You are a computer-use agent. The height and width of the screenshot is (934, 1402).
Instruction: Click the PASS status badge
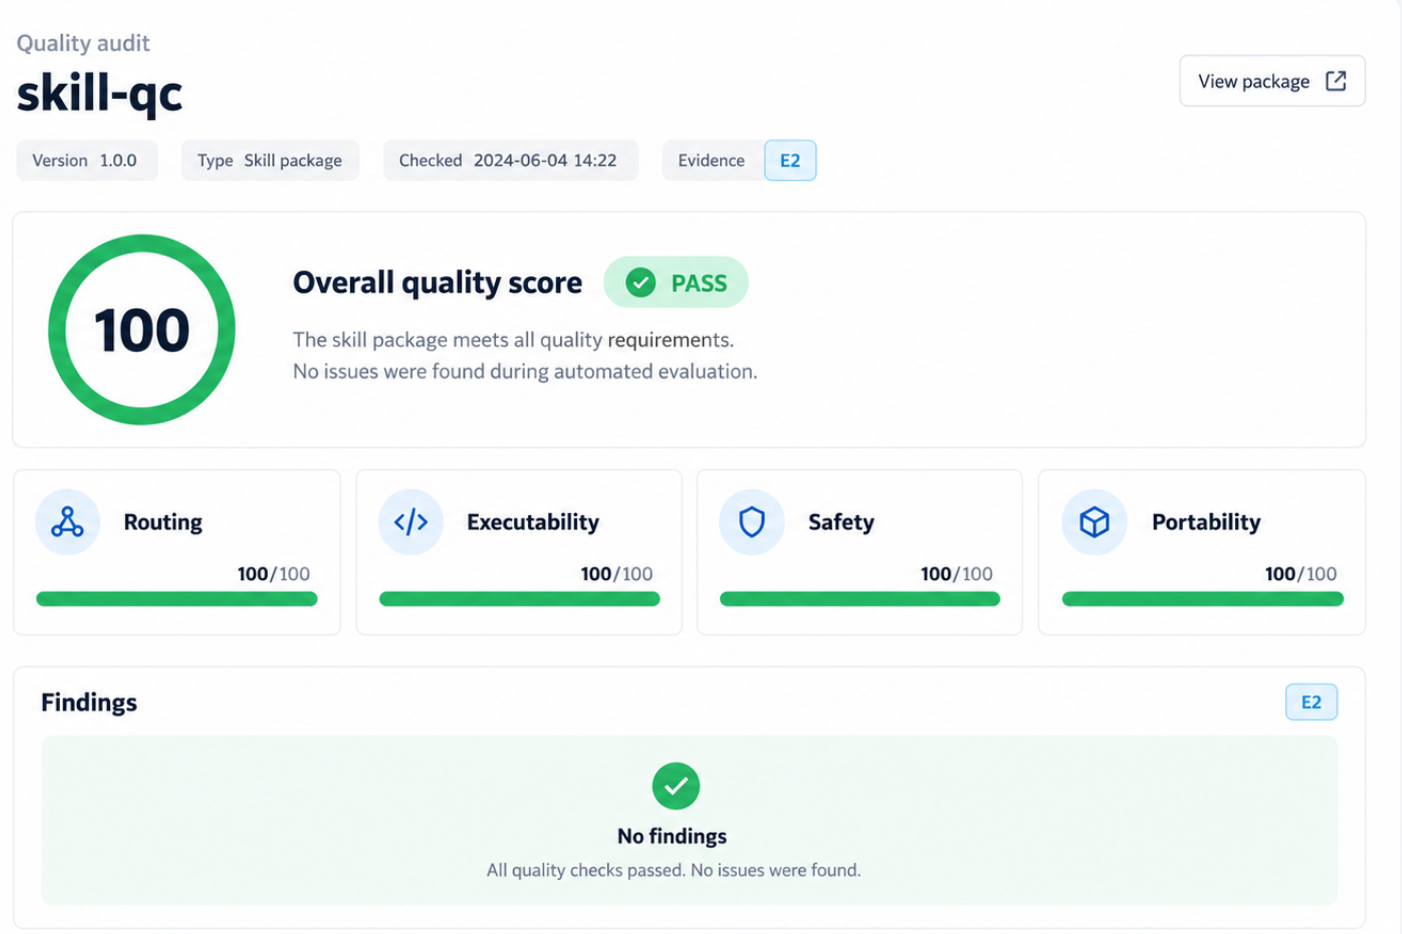(x=676, y=283)
